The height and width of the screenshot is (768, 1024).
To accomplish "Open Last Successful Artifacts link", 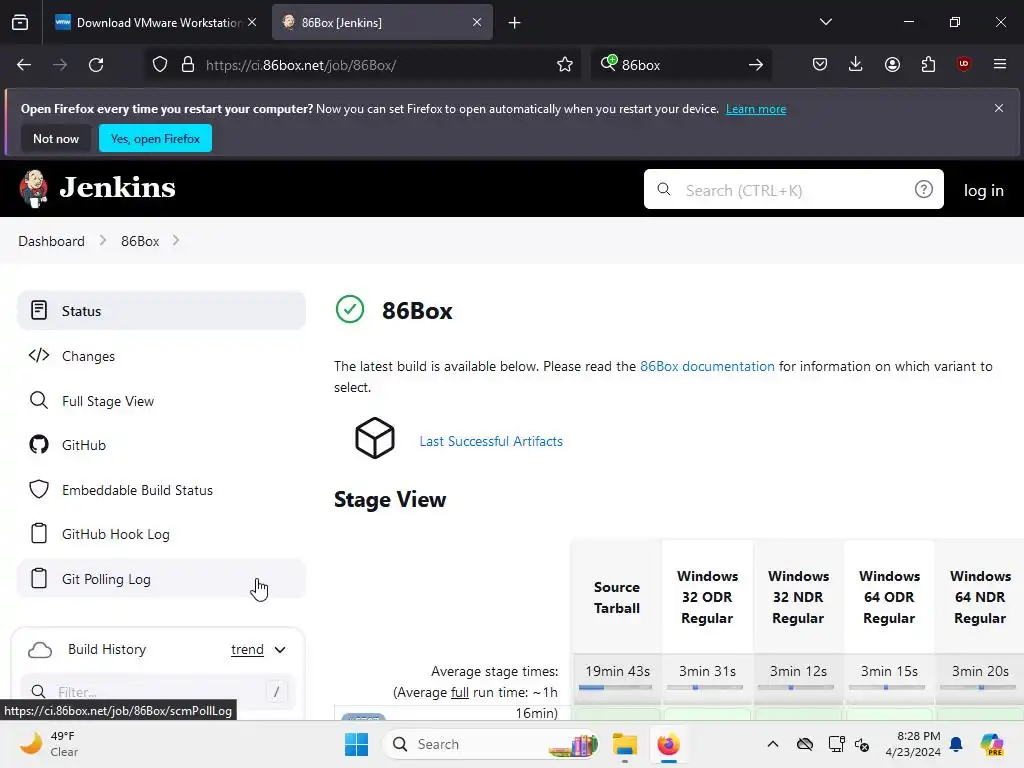I will tap(491, 441).
